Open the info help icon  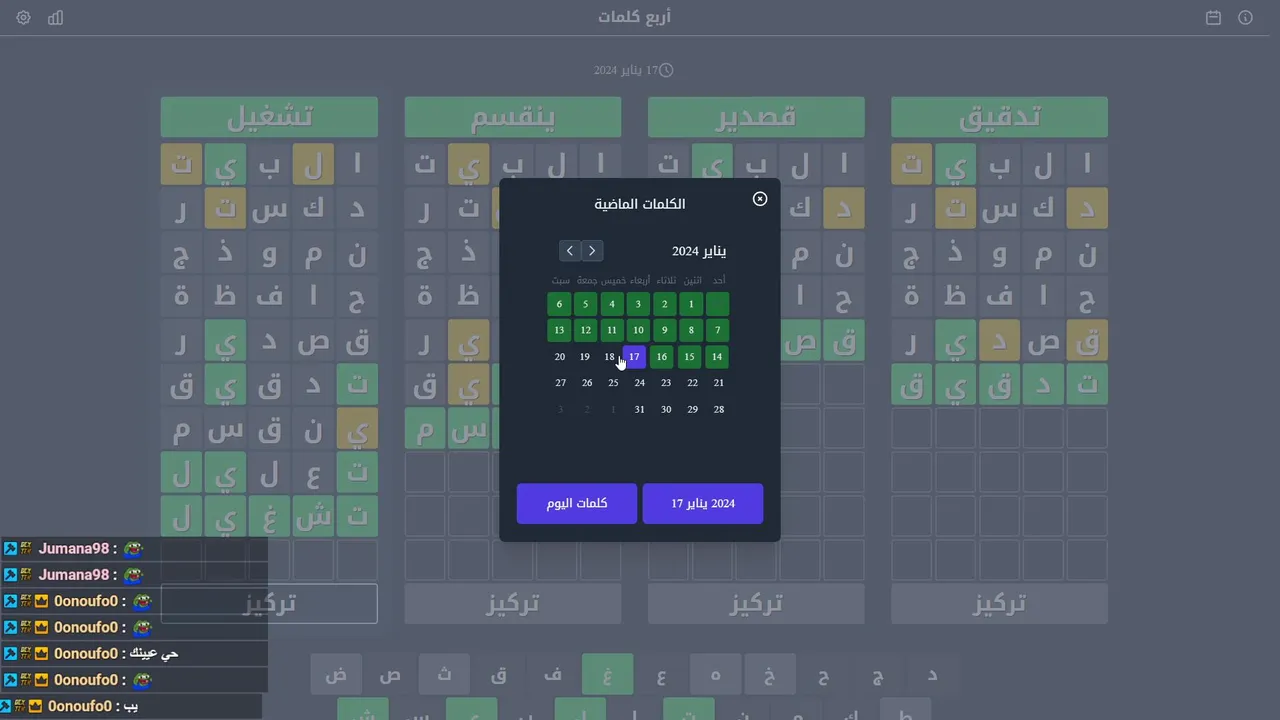(x=1245, y=18)
